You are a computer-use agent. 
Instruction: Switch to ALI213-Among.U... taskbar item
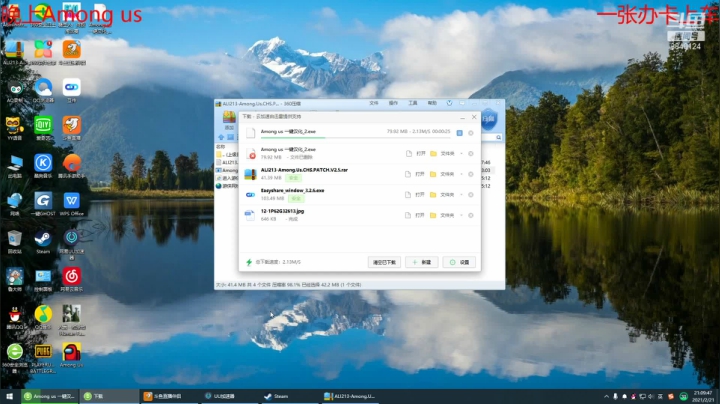(350, 396)
